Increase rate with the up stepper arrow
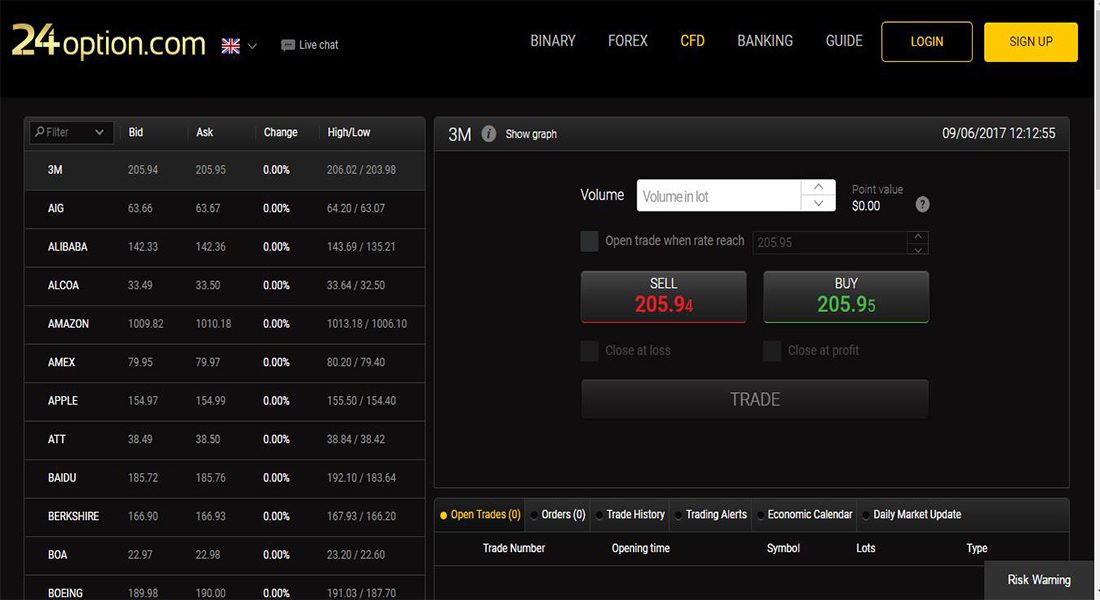Image resolution: width=1100 pixels, height=600 pixels. click(x=918, y=236)
